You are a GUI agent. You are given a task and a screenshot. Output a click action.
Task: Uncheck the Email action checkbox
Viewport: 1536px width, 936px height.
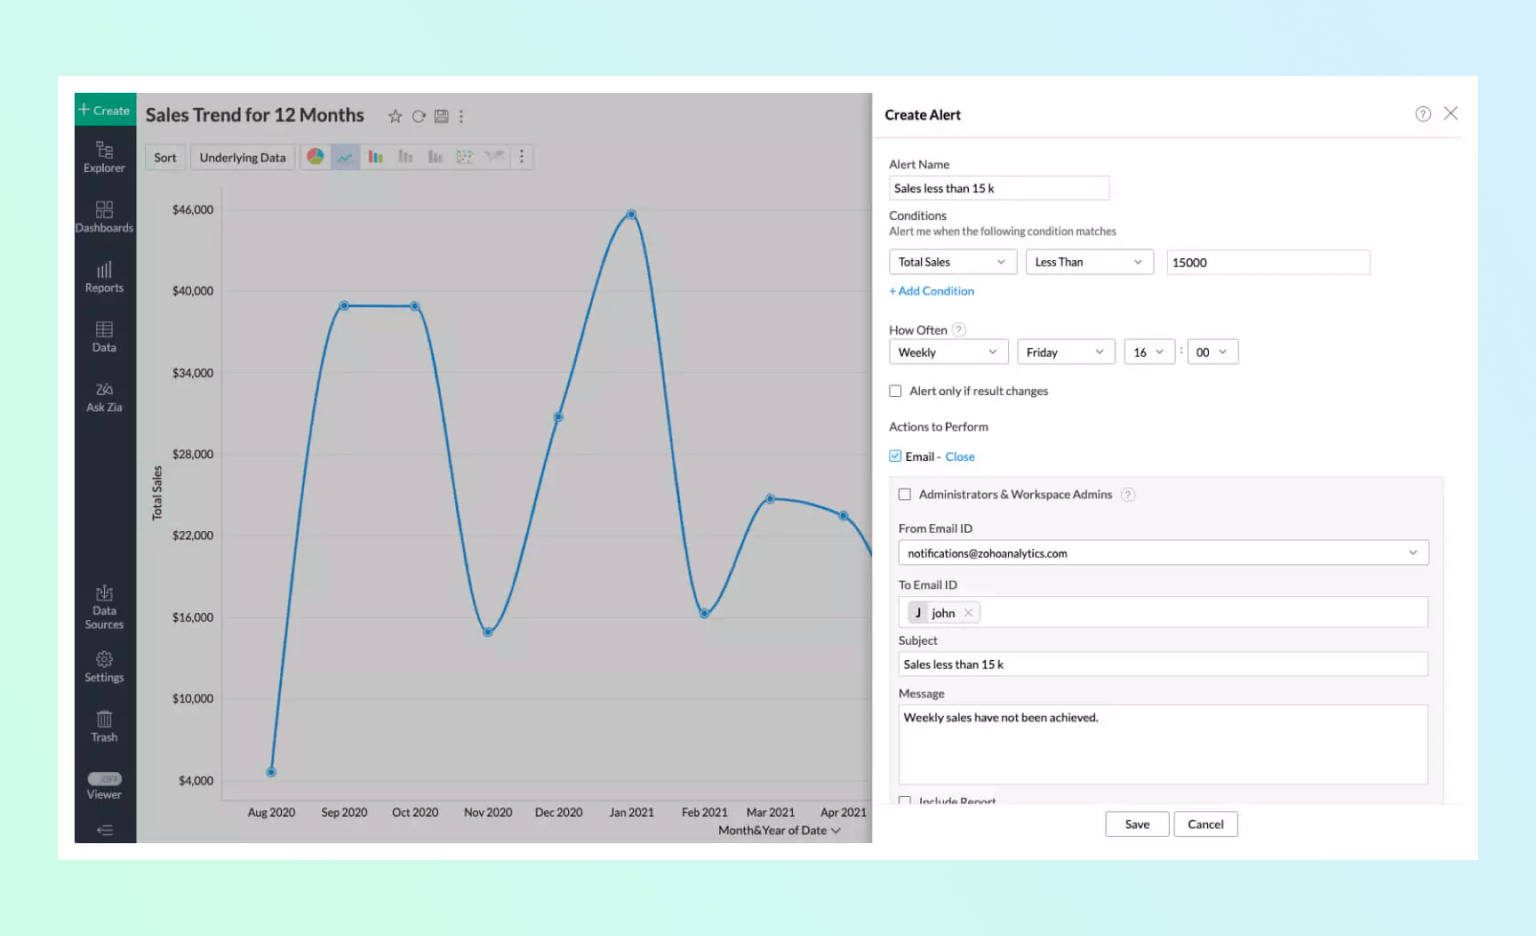click(x=895, y=456)
